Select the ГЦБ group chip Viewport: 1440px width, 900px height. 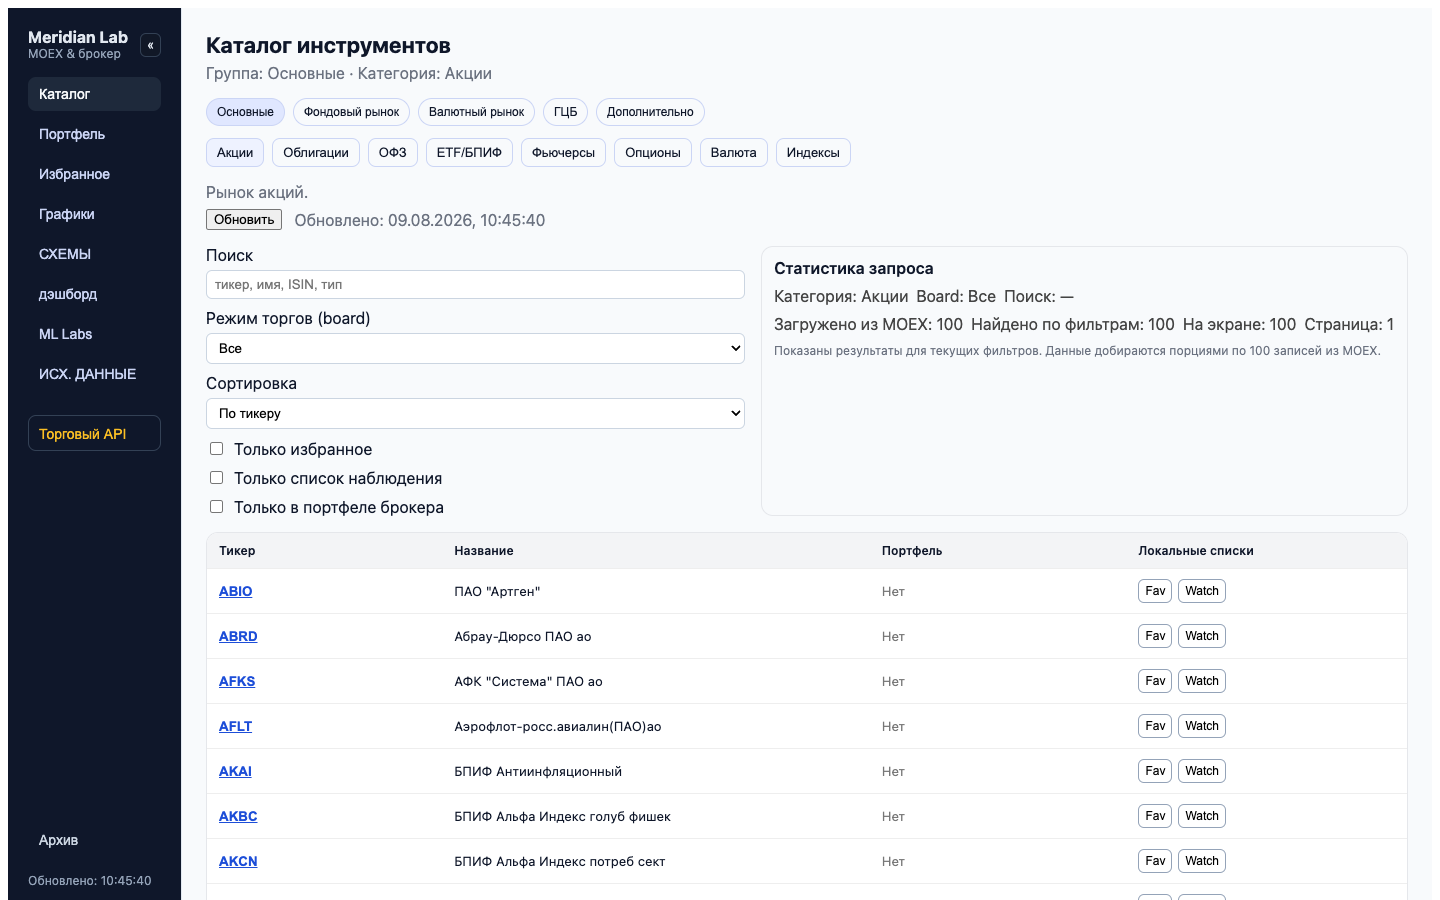(x=565, y=112)
